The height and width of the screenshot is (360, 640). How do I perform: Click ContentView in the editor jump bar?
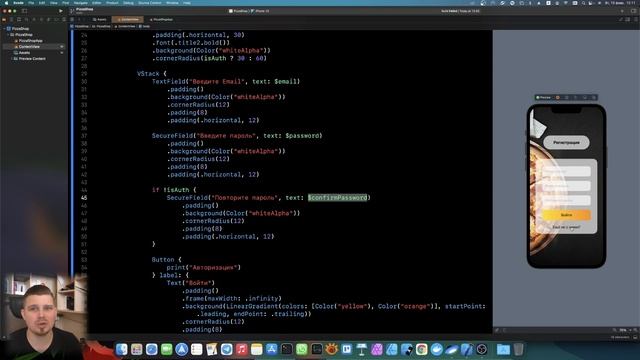(x=125, y=26)
